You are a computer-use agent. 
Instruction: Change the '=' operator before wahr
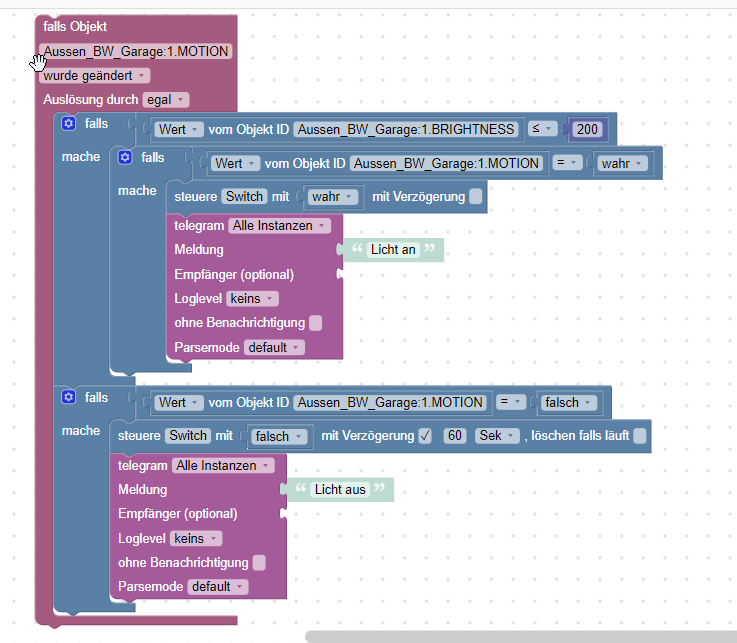coord(567,163)
